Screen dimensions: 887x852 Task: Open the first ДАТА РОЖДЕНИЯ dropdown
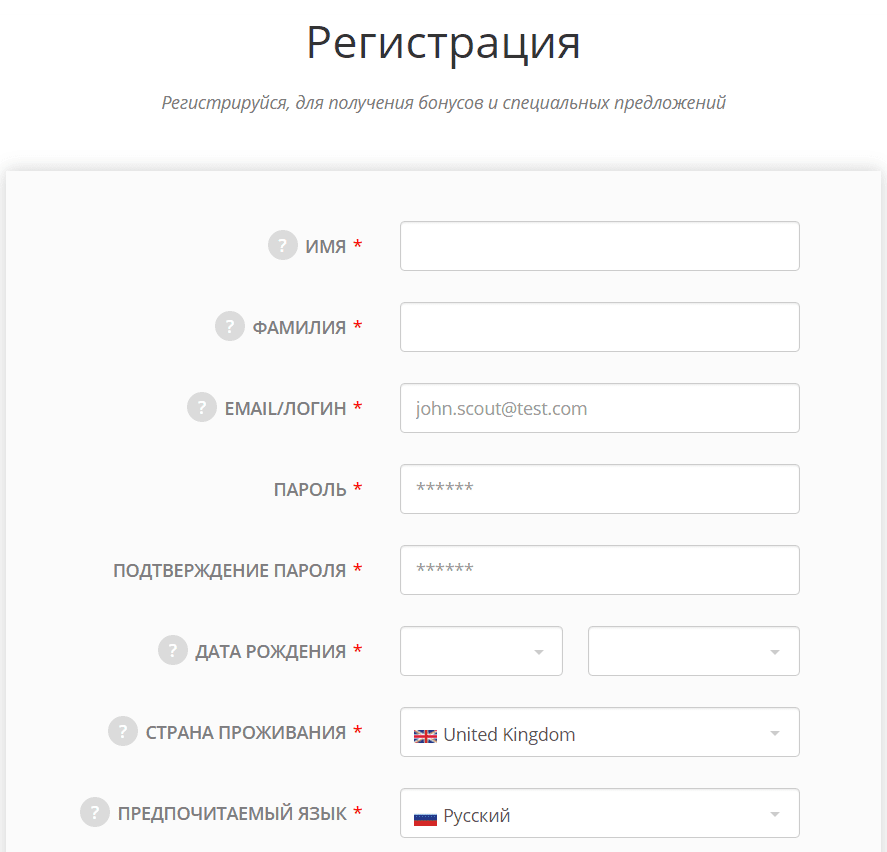pos(481,651)
